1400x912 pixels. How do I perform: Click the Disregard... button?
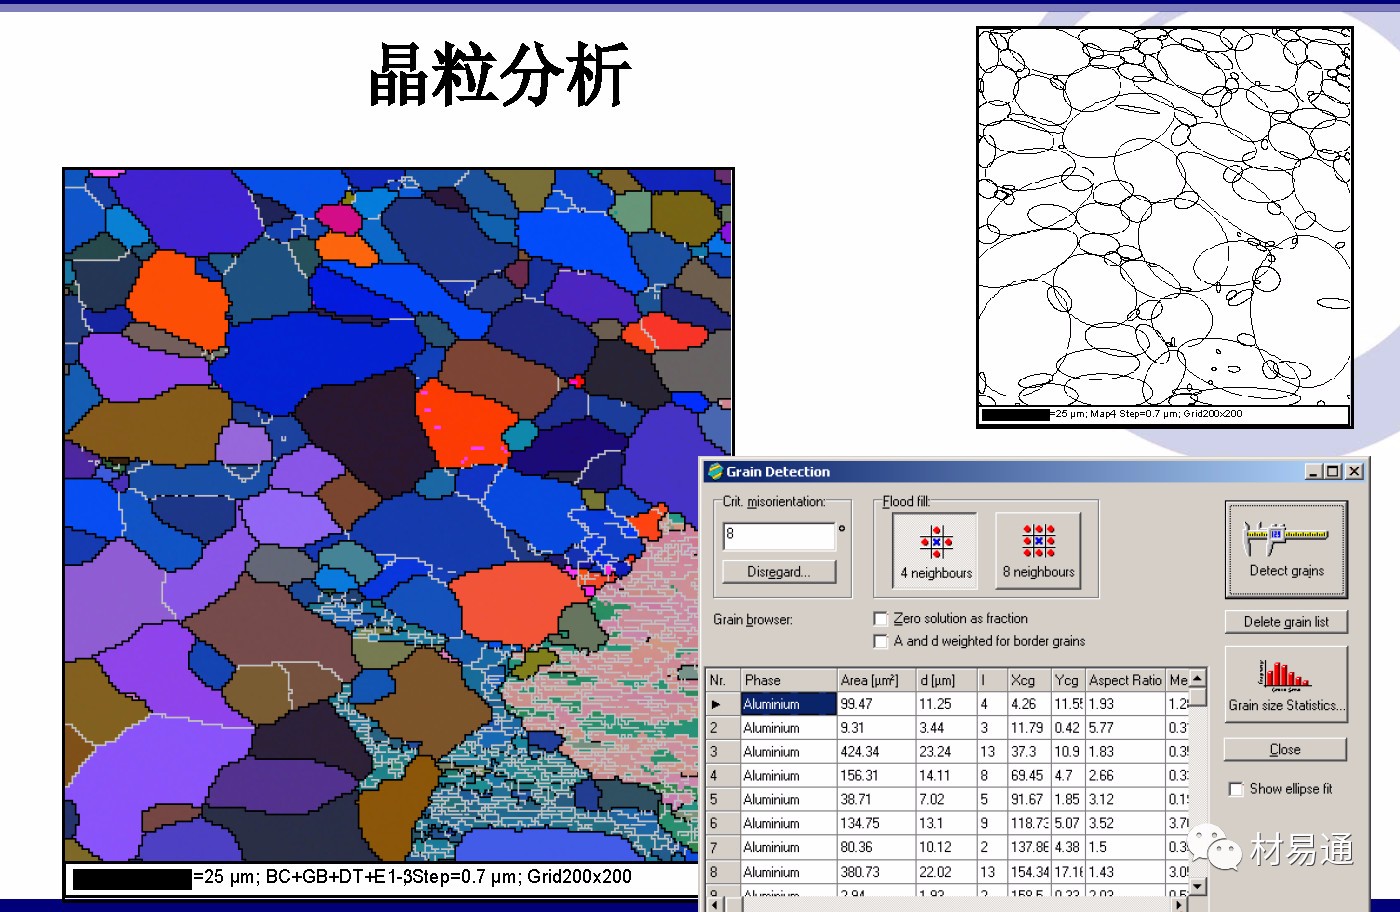(x=778, y=572)
